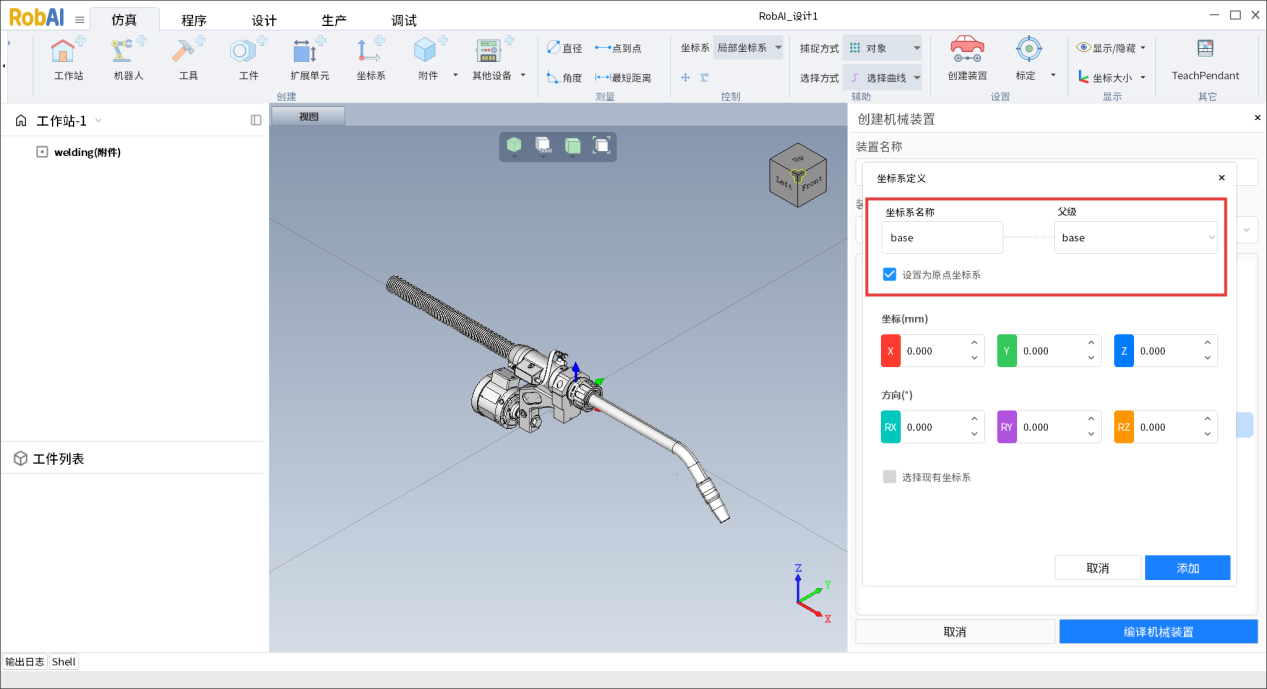Measure 角度 angle

click(x=564, y=78)
